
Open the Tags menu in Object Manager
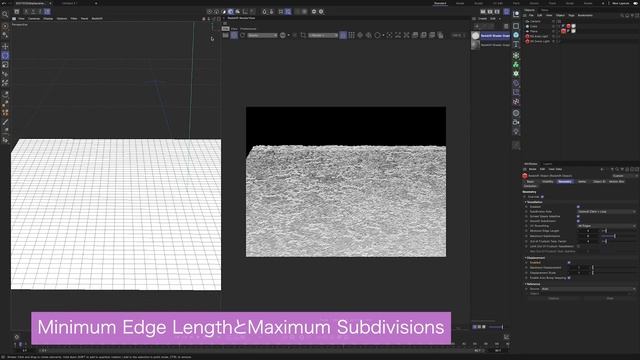[571, 16]
